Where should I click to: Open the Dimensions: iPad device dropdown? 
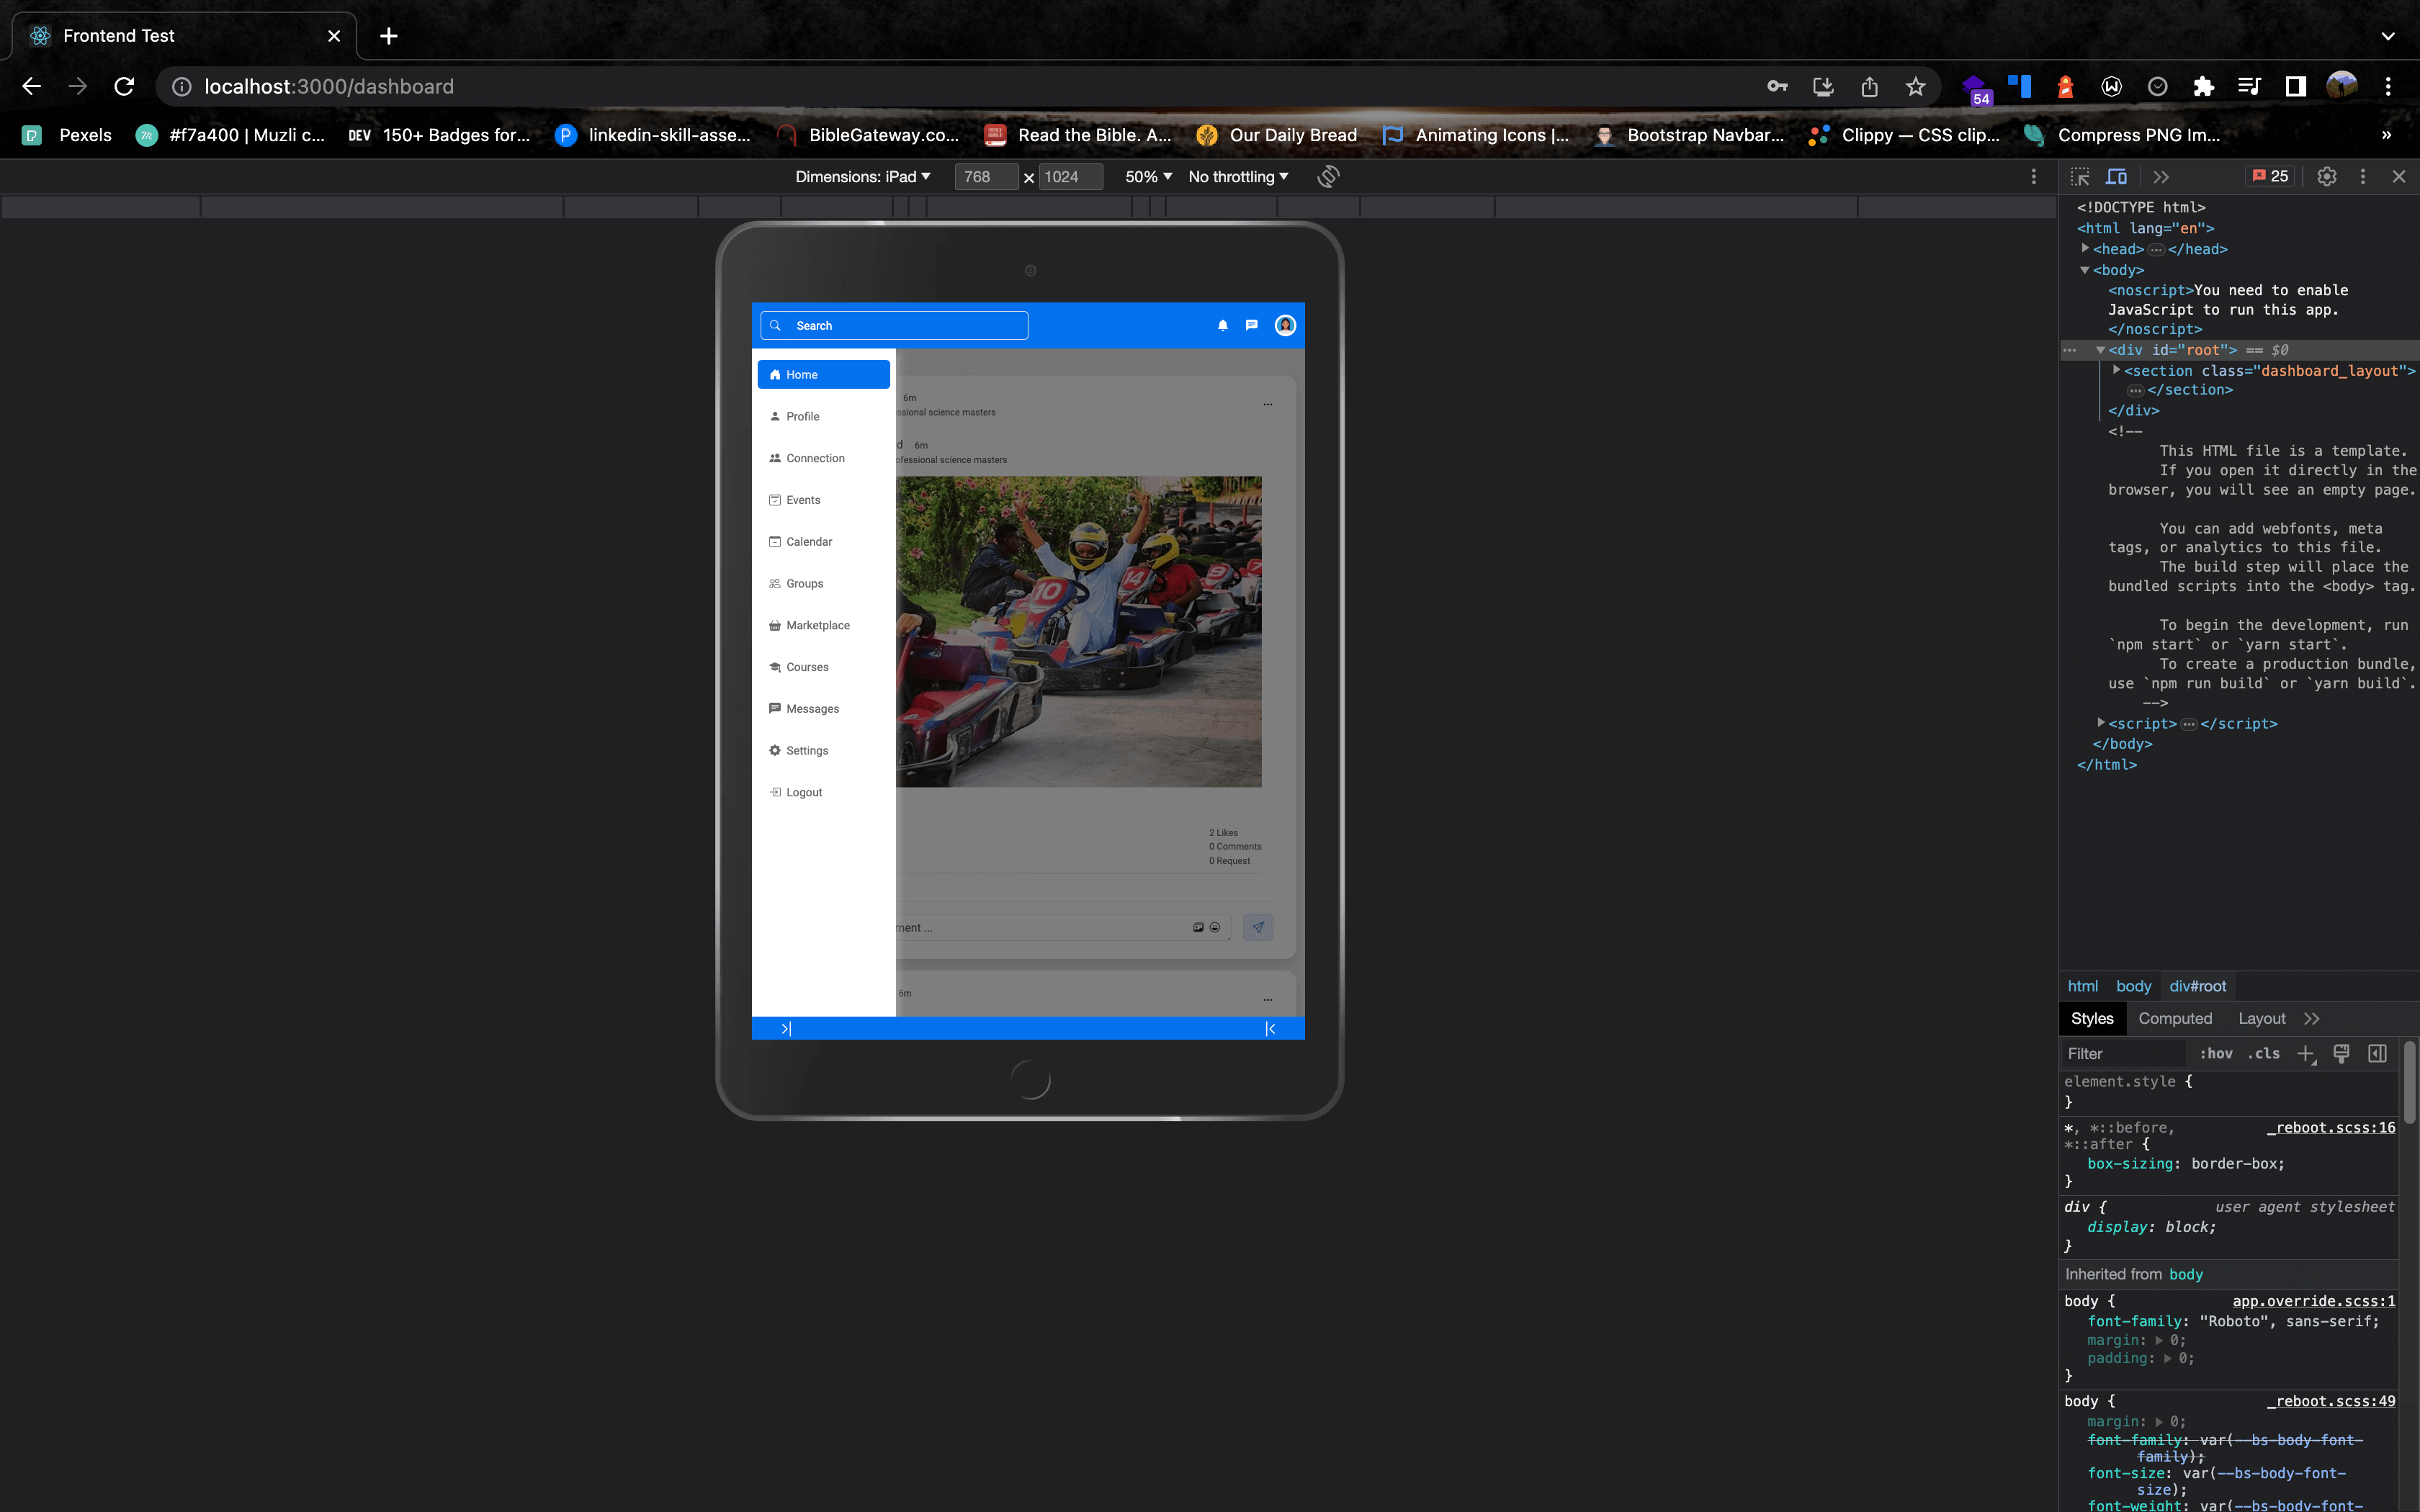tap(863, 176)
